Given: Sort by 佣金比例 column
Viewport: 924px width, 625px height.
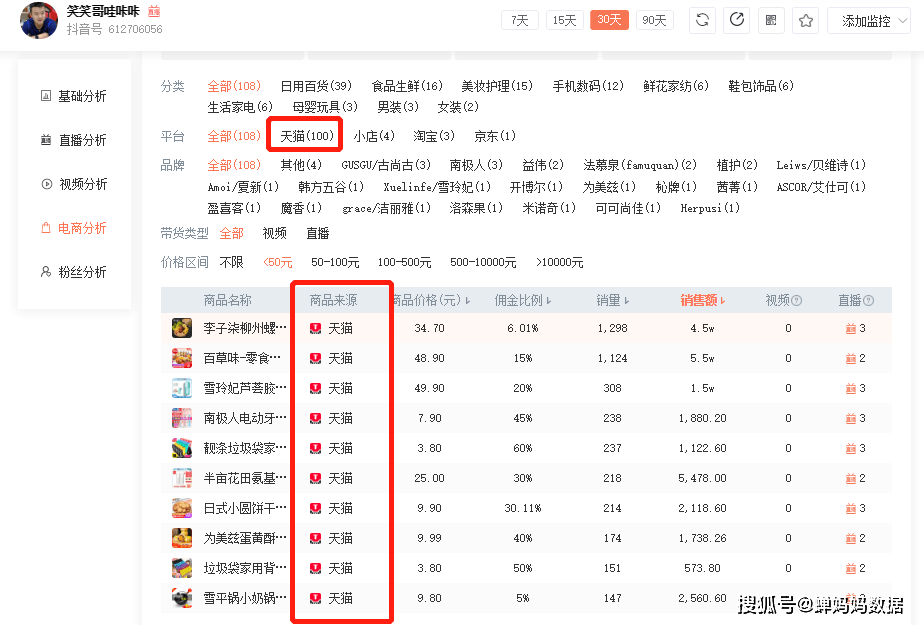Looking at the screenshot, I should pyautogui.click(x=523, y=300).
